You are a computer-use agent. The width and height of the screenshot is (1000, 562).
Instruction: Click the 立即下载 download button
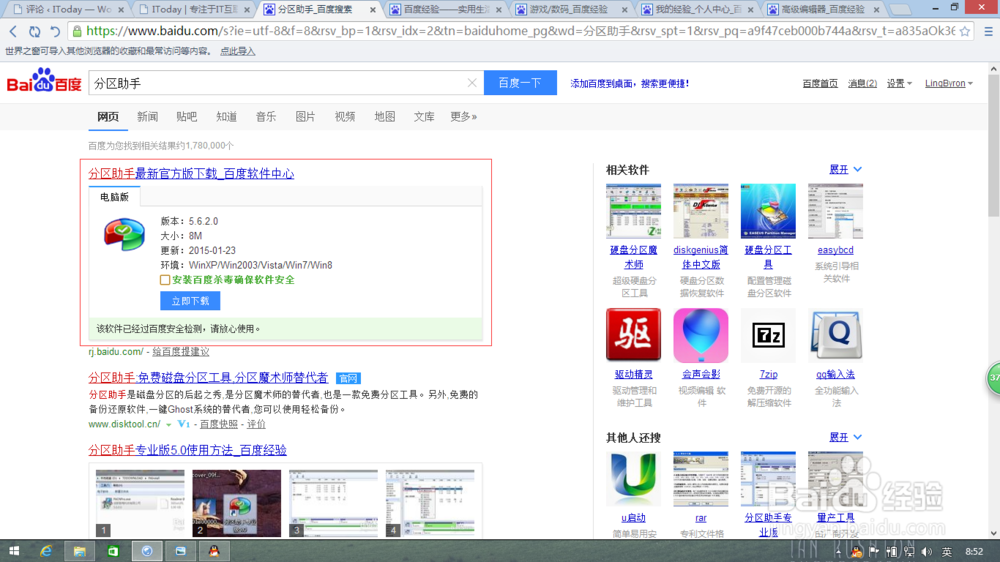click(x=190, y=300)
